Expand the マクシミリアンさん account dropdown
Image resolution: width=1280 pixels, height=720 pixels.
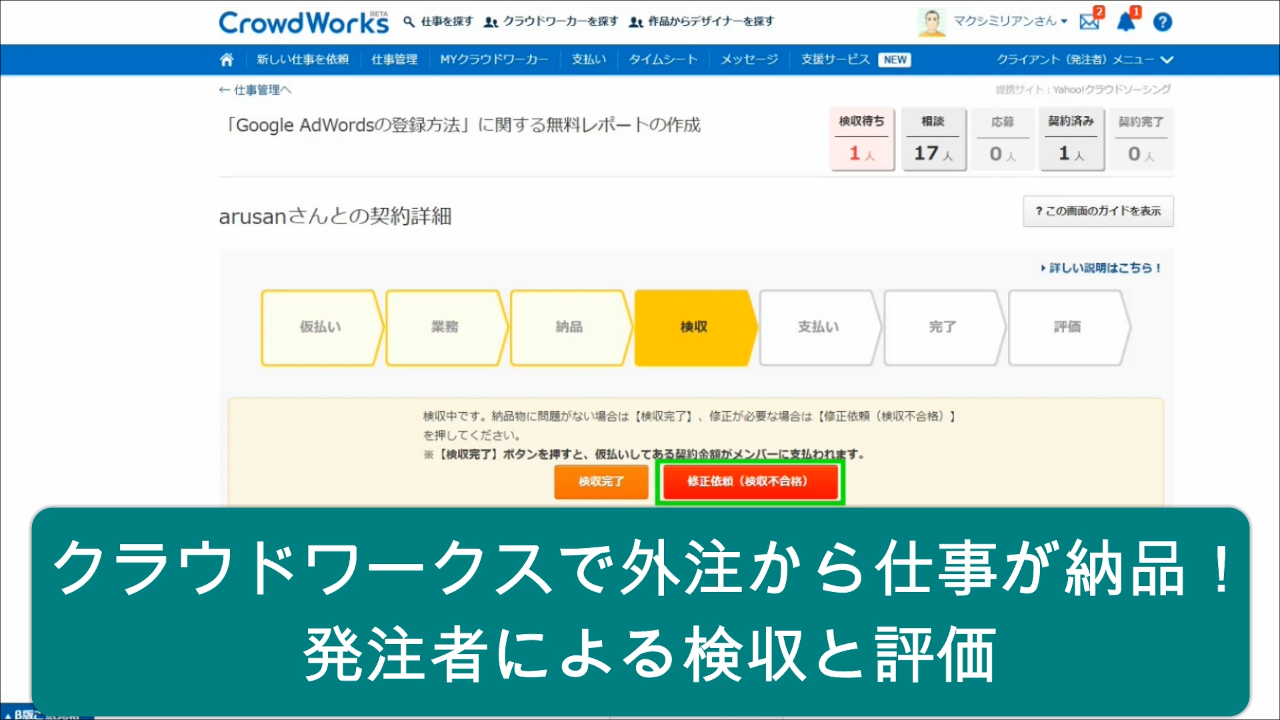1012,21
